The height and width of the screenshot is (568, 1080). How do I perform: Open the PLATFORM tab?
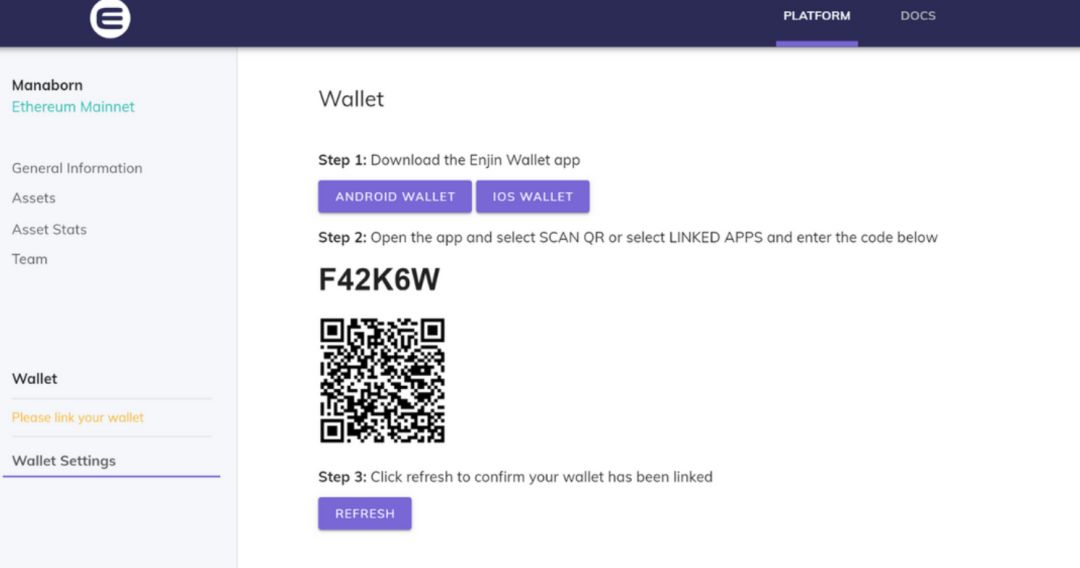816,16
